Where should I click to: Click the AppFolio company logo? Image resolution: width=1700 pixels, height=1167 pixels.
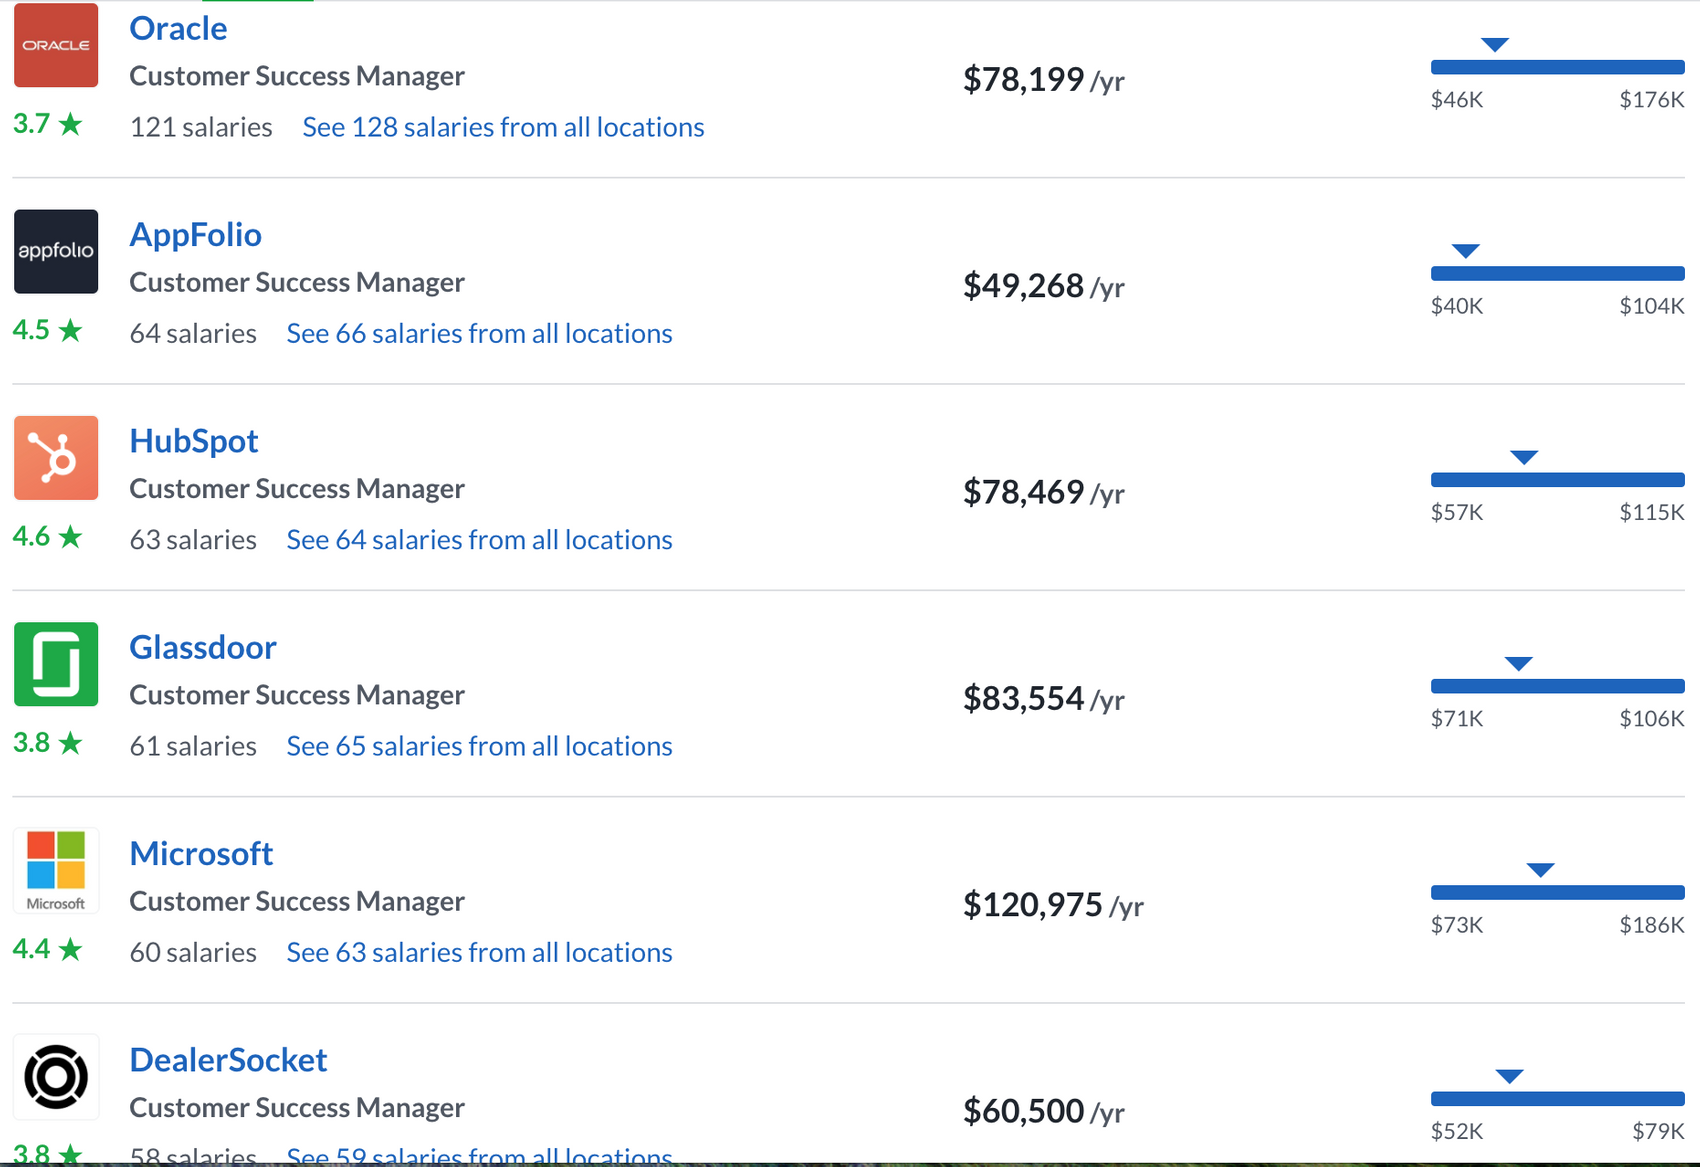pyautogui.click(x=56, y=251)
